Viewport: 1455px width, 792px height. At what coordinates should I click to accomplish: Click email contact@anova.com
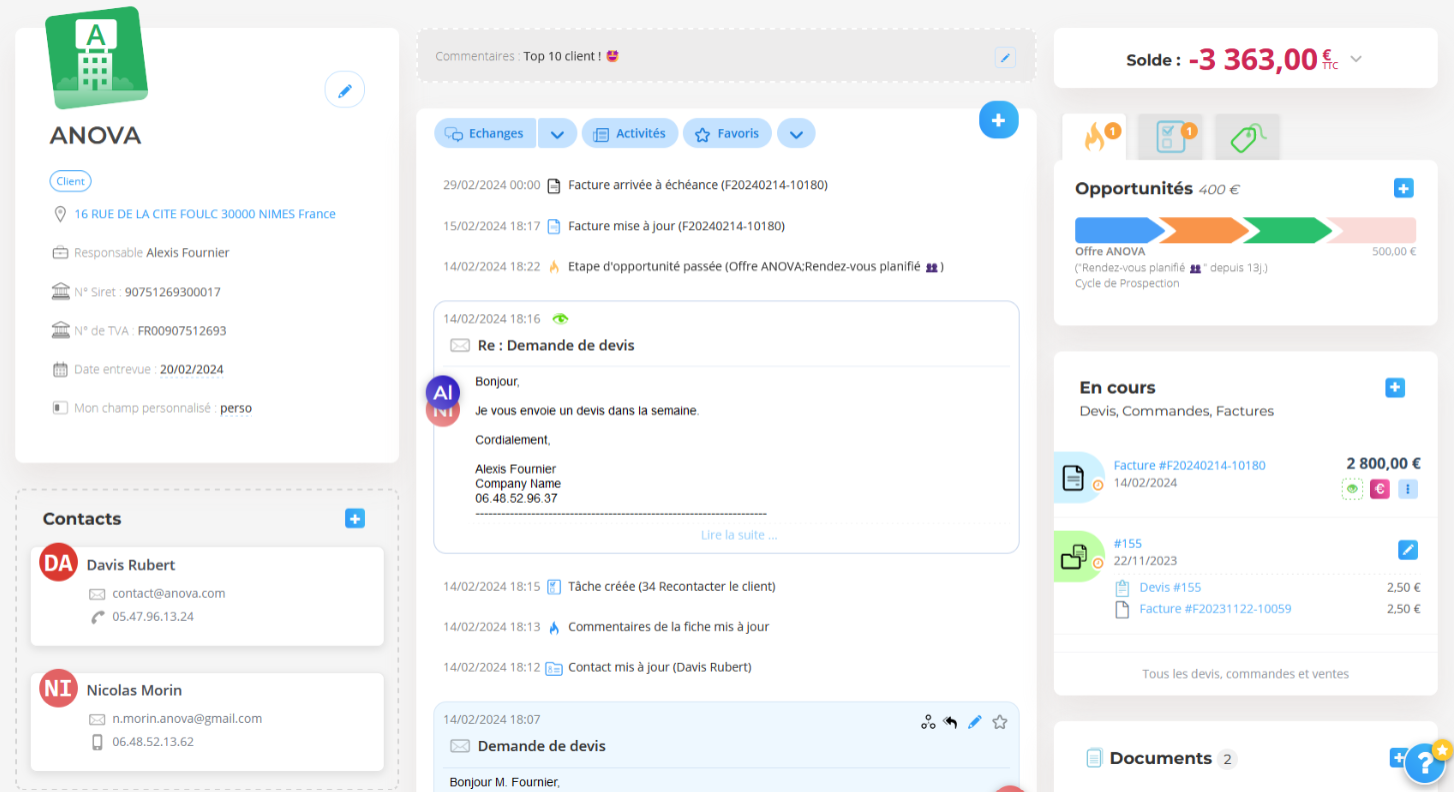(168, 593)
